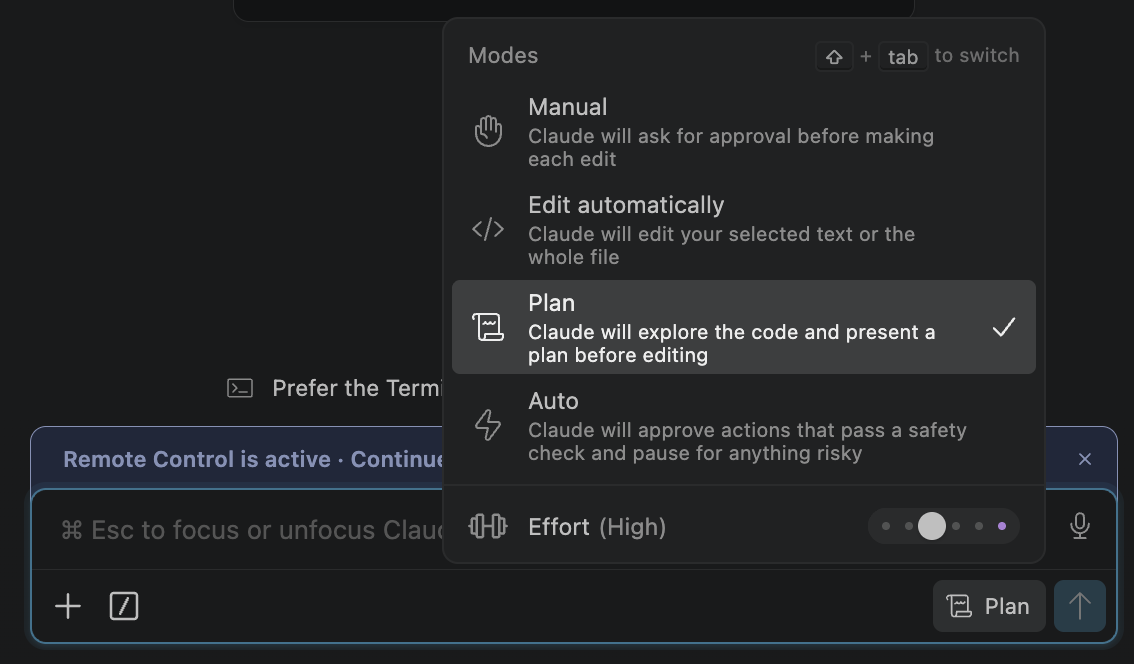
Task: Set effort slider to lowest dot
Action: (x=886, y=526)
